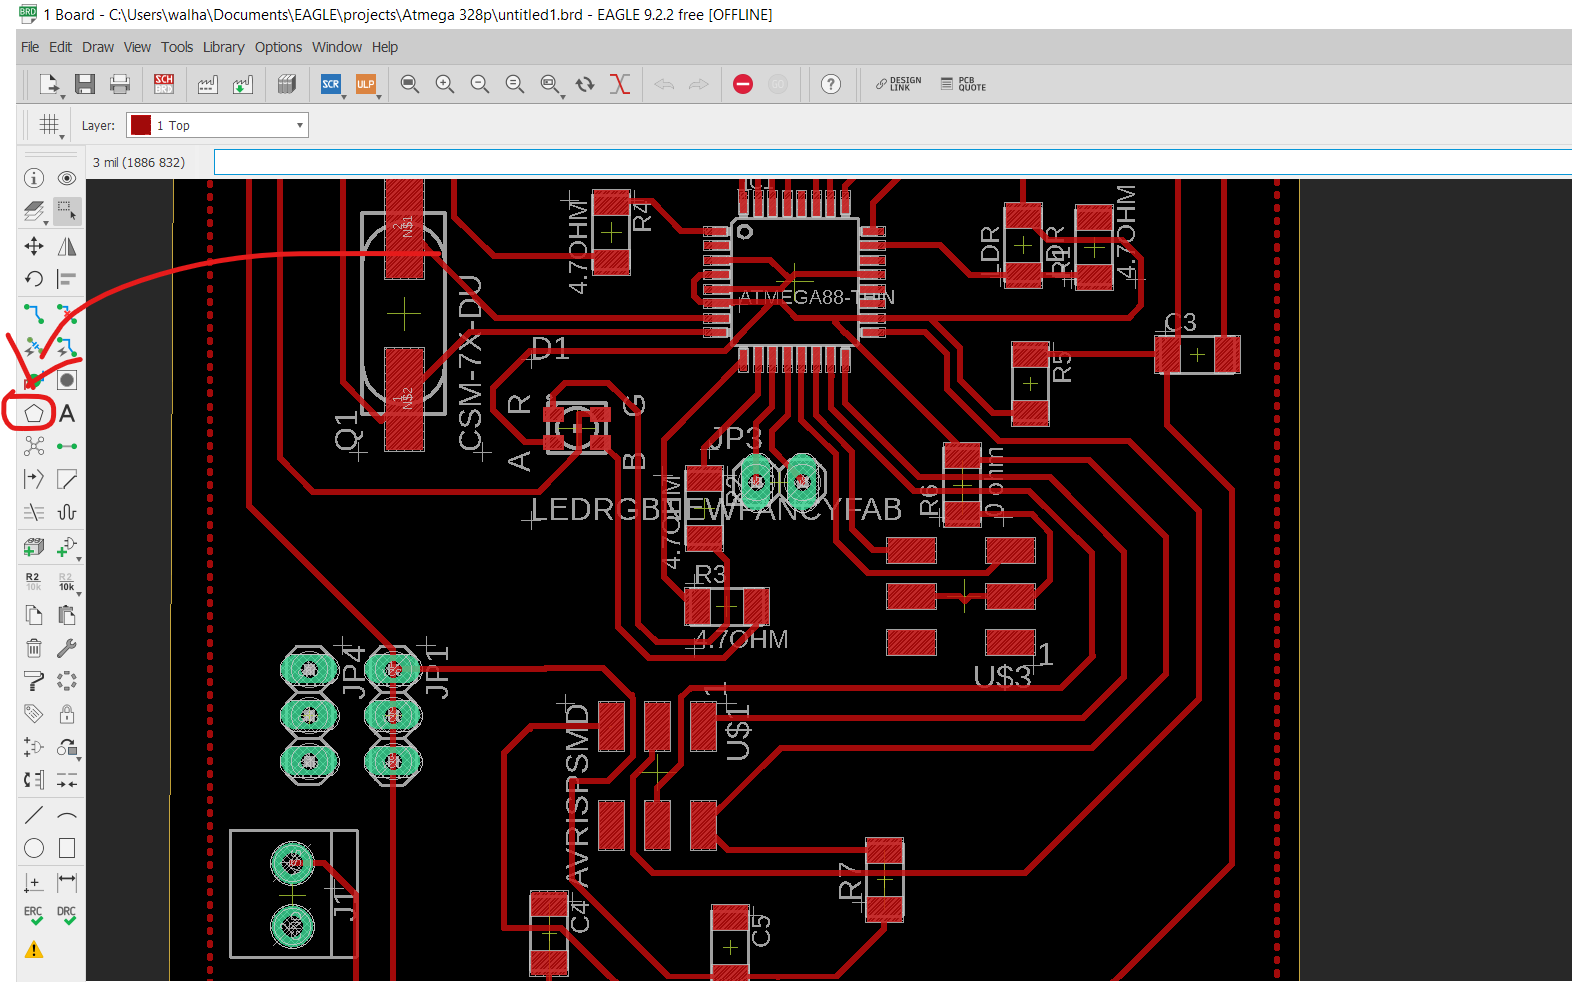The height and width of the screenshot is (982, 1572).
Task: Click the PCB Quote button
Action: click(964, 84)
